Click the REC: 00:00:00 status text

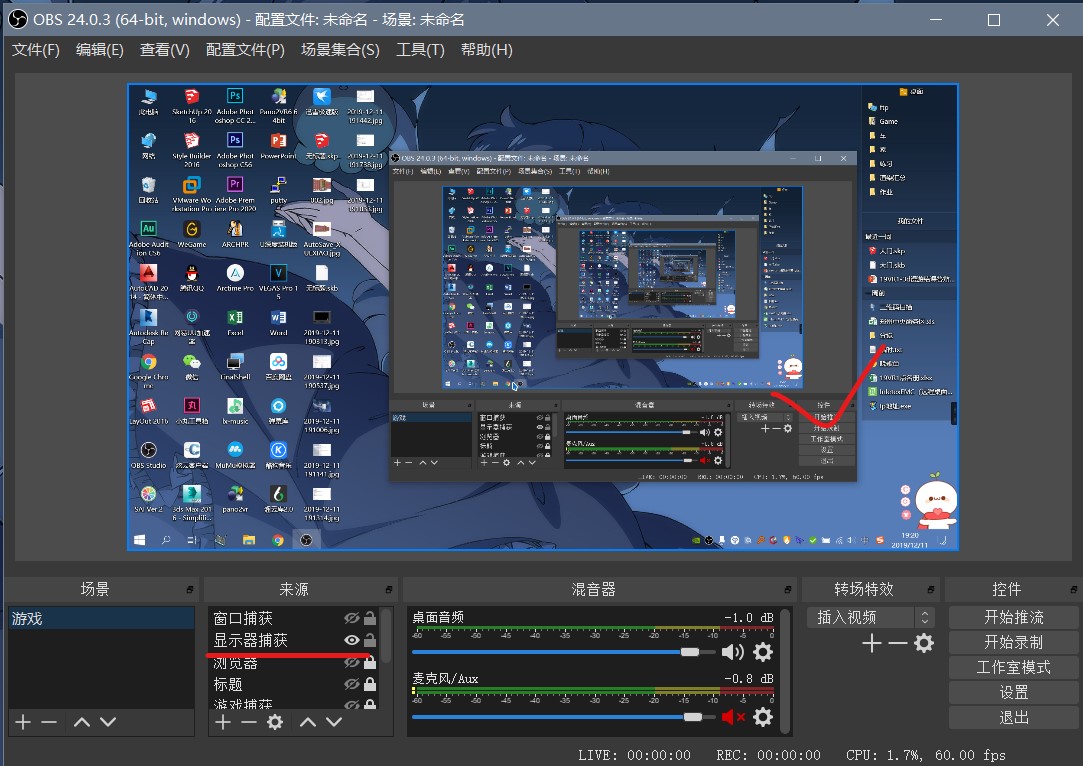[x=768, y=755]
